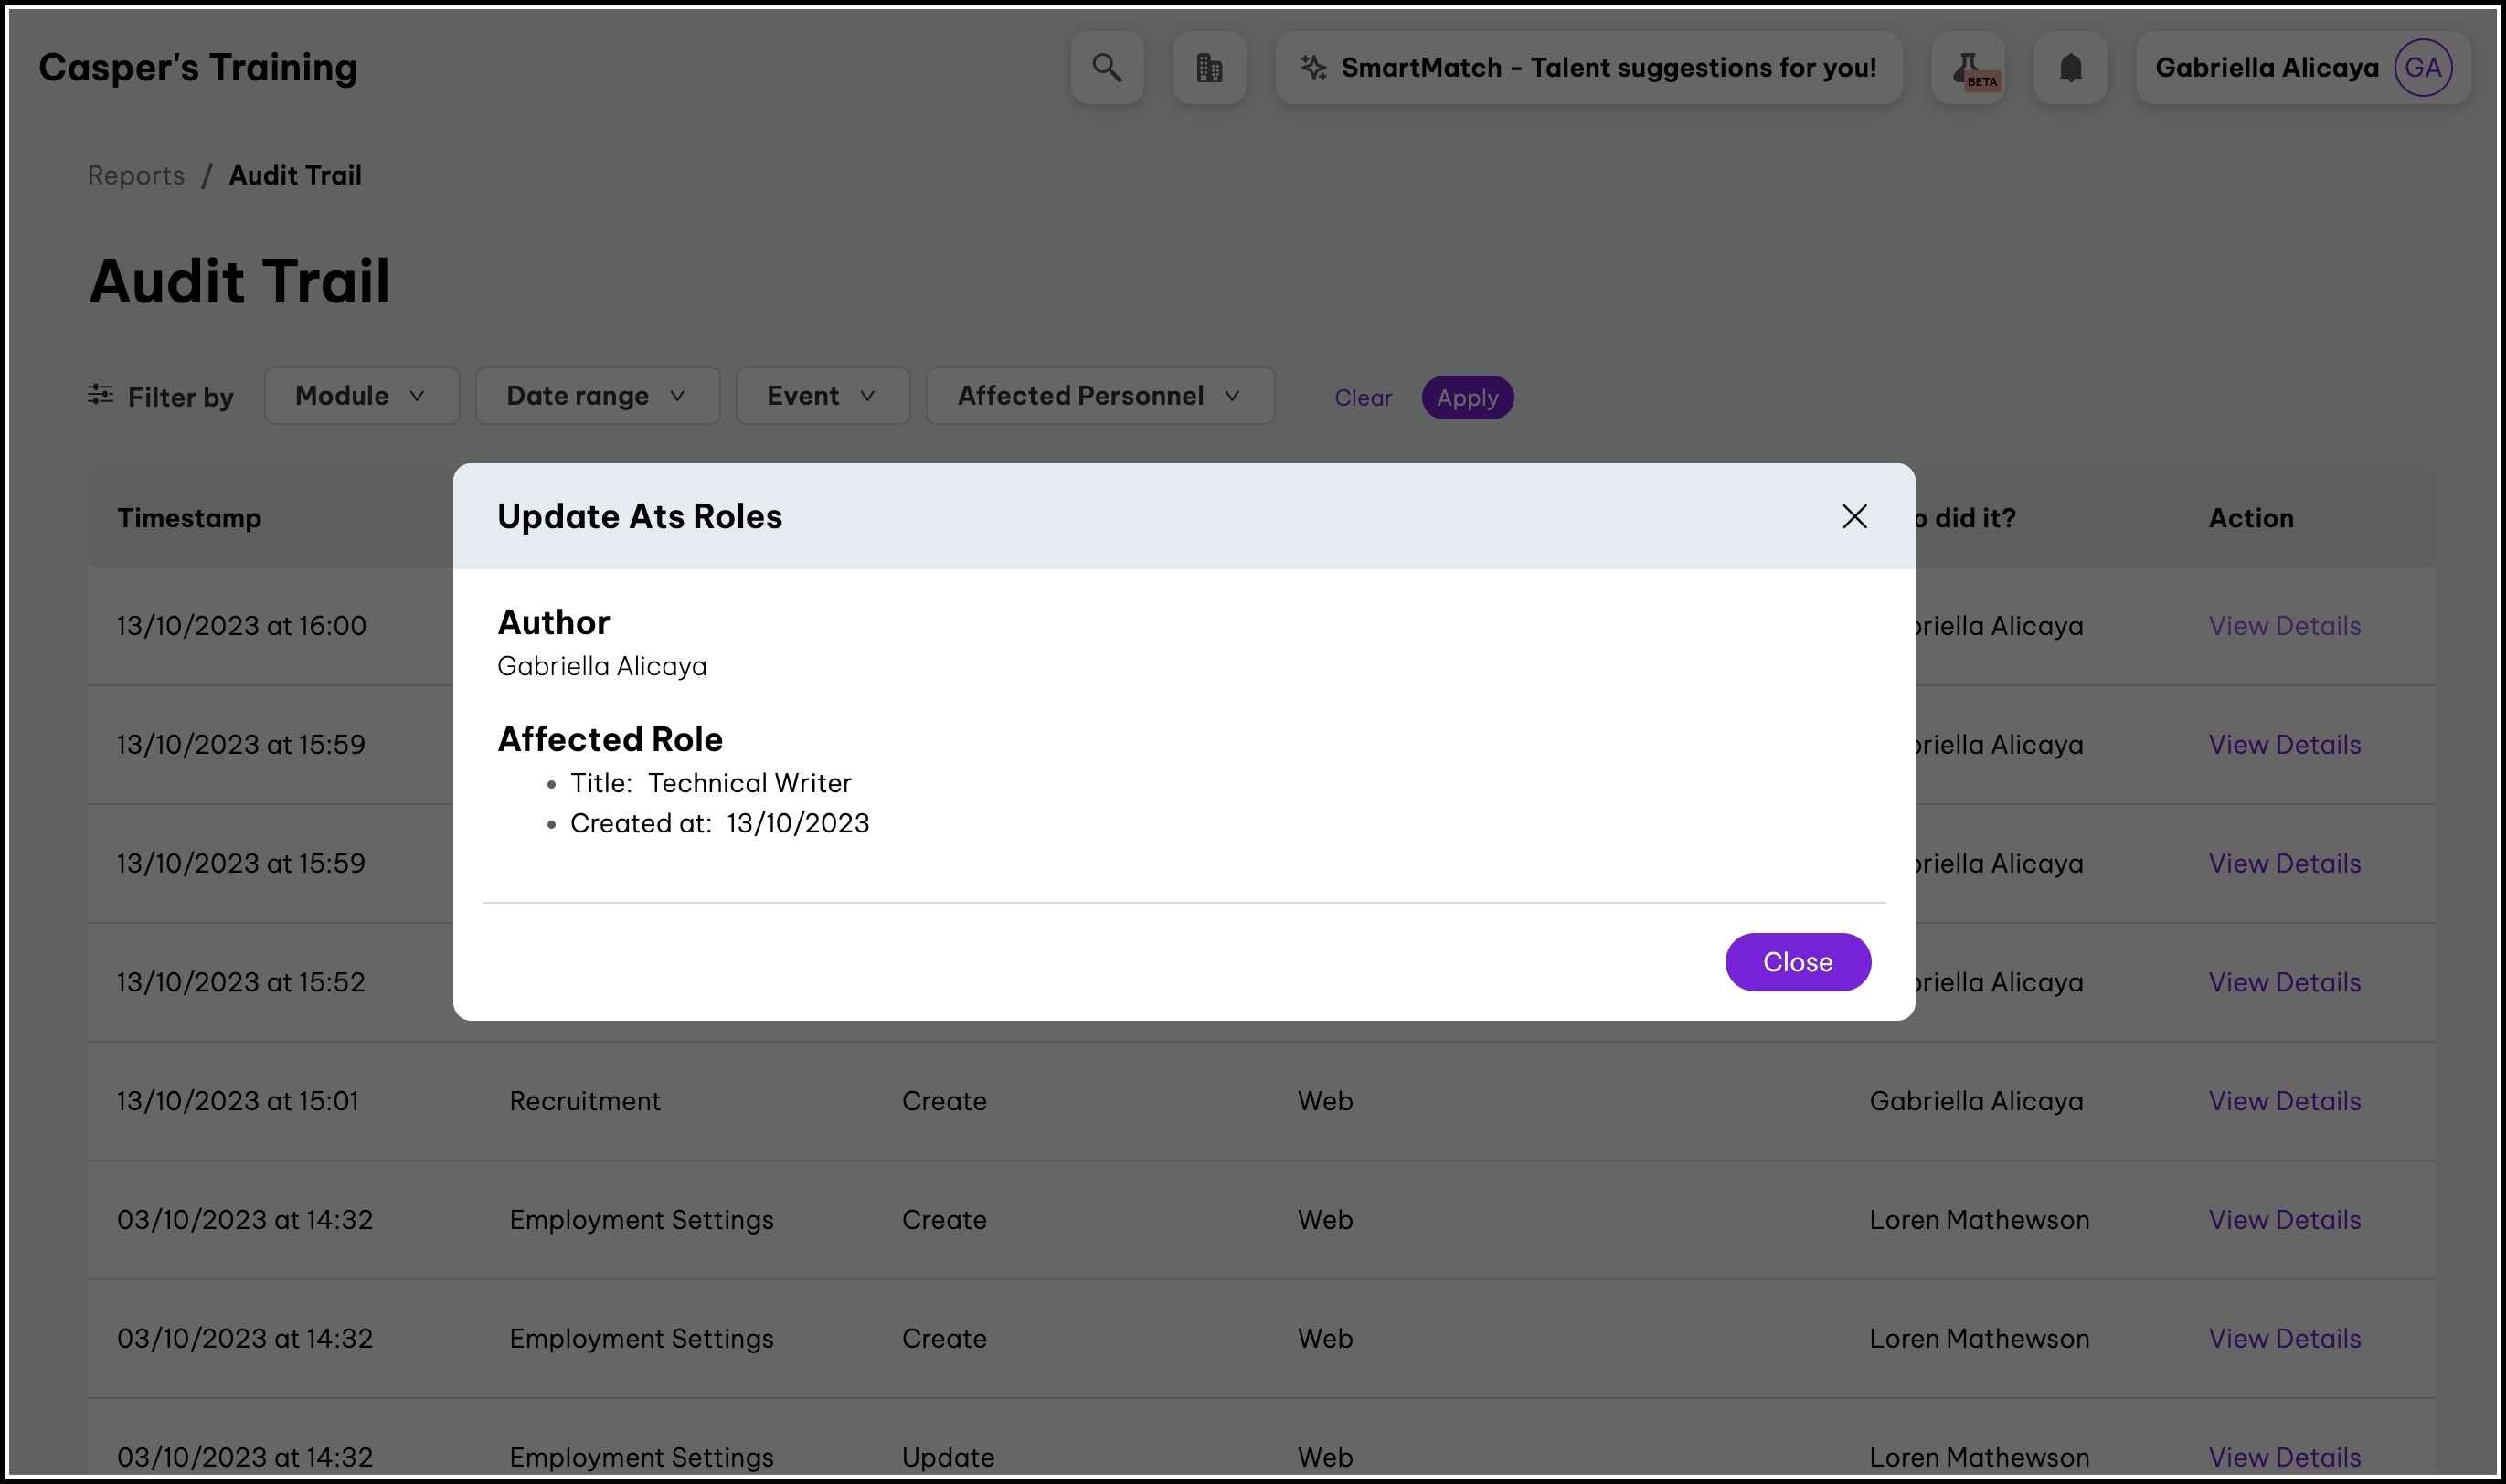Expand the Date range filter
The width and height of the screenshot is (2506, 1484).
click(x=597, y=396)
